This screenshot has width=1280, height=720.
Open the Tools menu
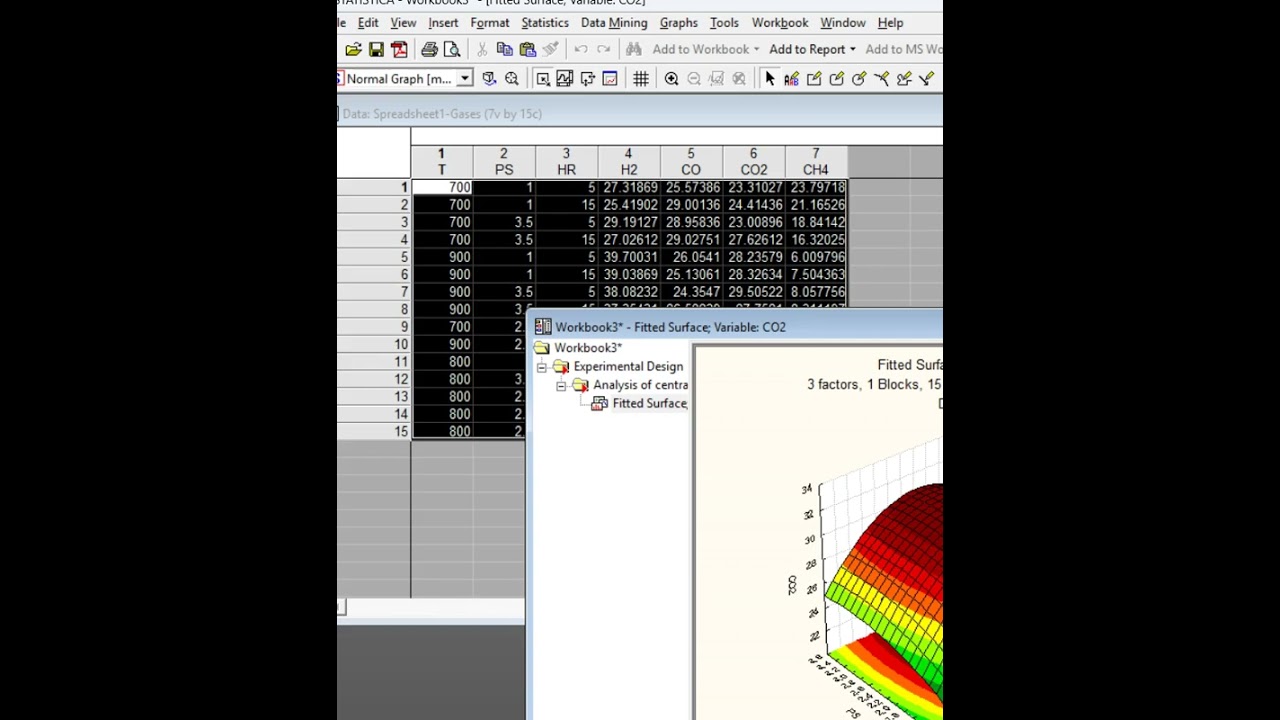(724, 23)
